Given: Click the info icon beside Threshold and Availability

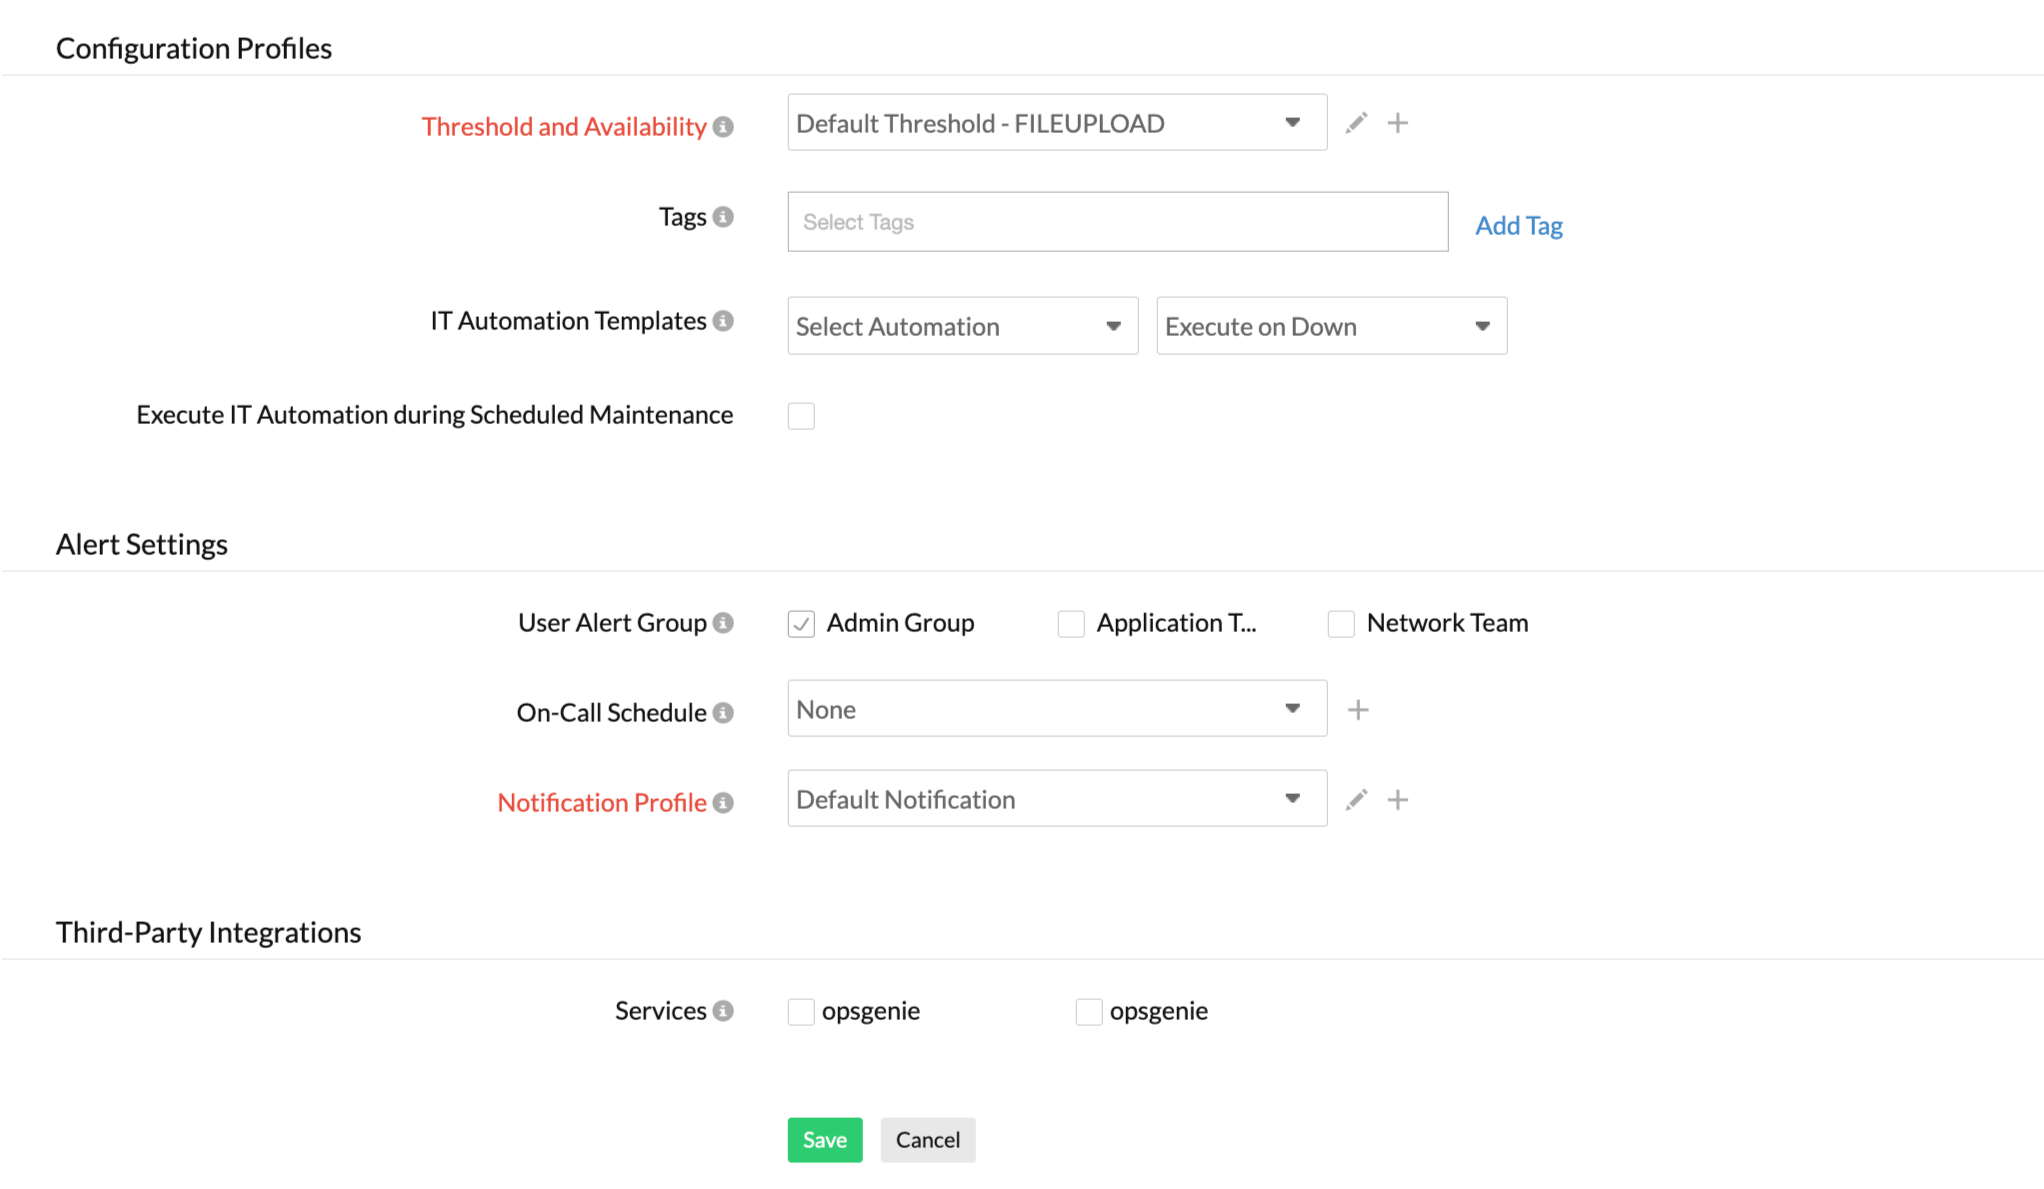Looking at the screenshot, I should pos(723,127).
